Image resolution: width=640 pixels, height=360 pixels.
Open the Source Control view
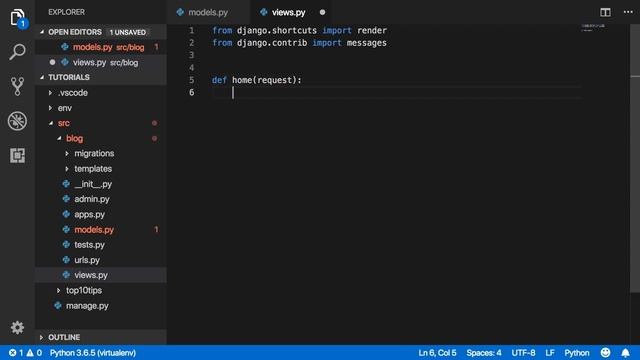click(17, 86)
